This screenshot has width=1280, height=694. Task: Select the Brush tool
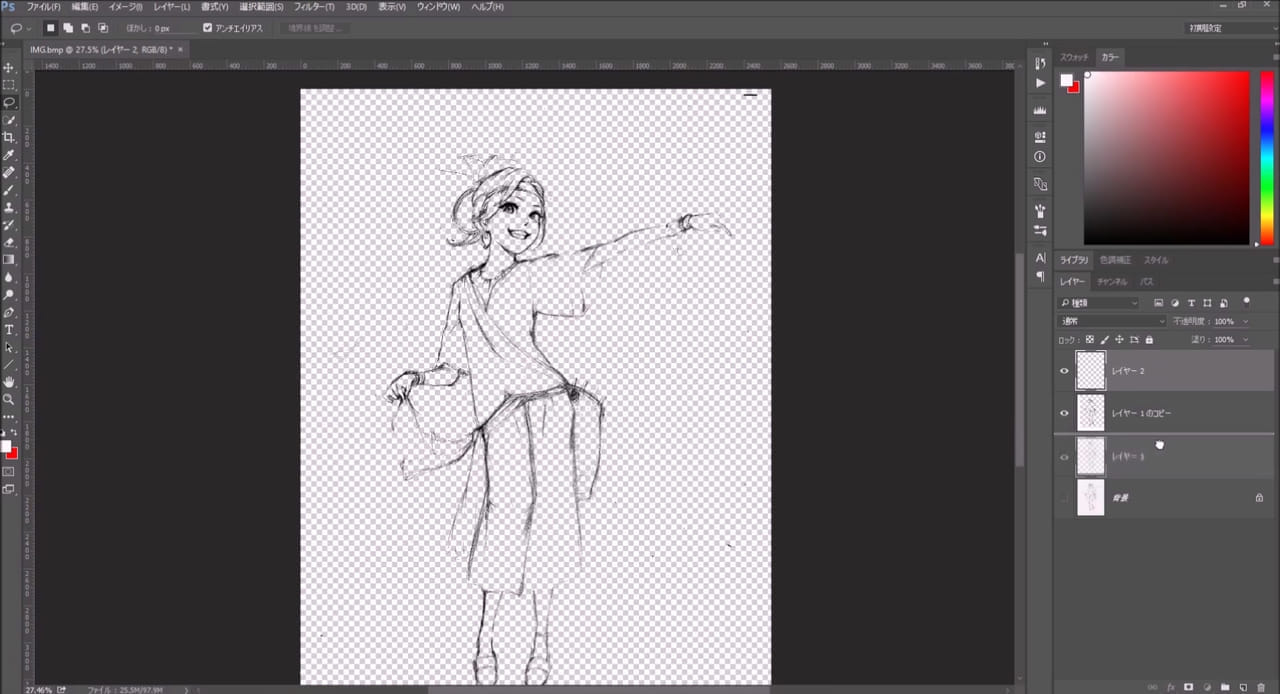(x=9, y=190)
